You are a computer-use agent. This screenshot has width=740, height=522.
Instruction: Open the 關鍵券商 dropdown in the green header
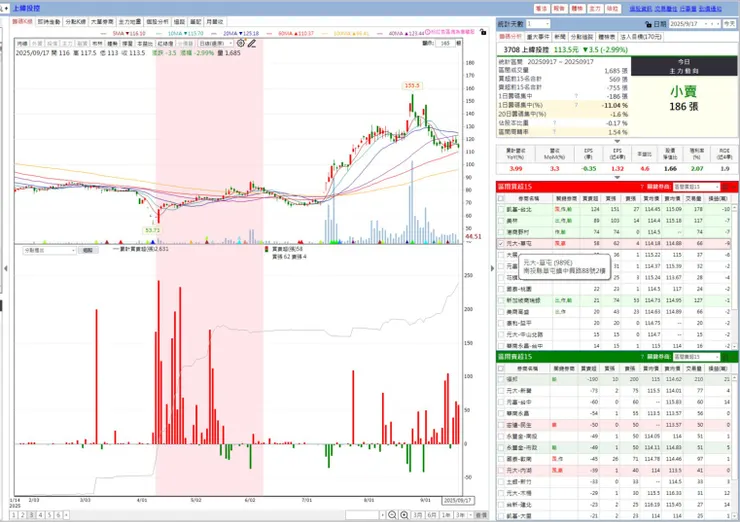pos(697,357)
